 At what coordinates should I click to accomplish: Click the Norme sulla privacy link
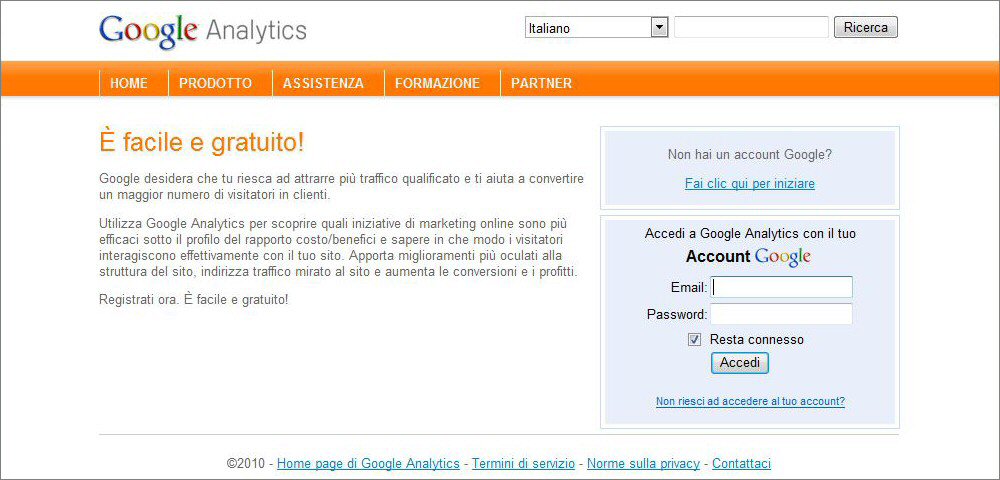643,464
